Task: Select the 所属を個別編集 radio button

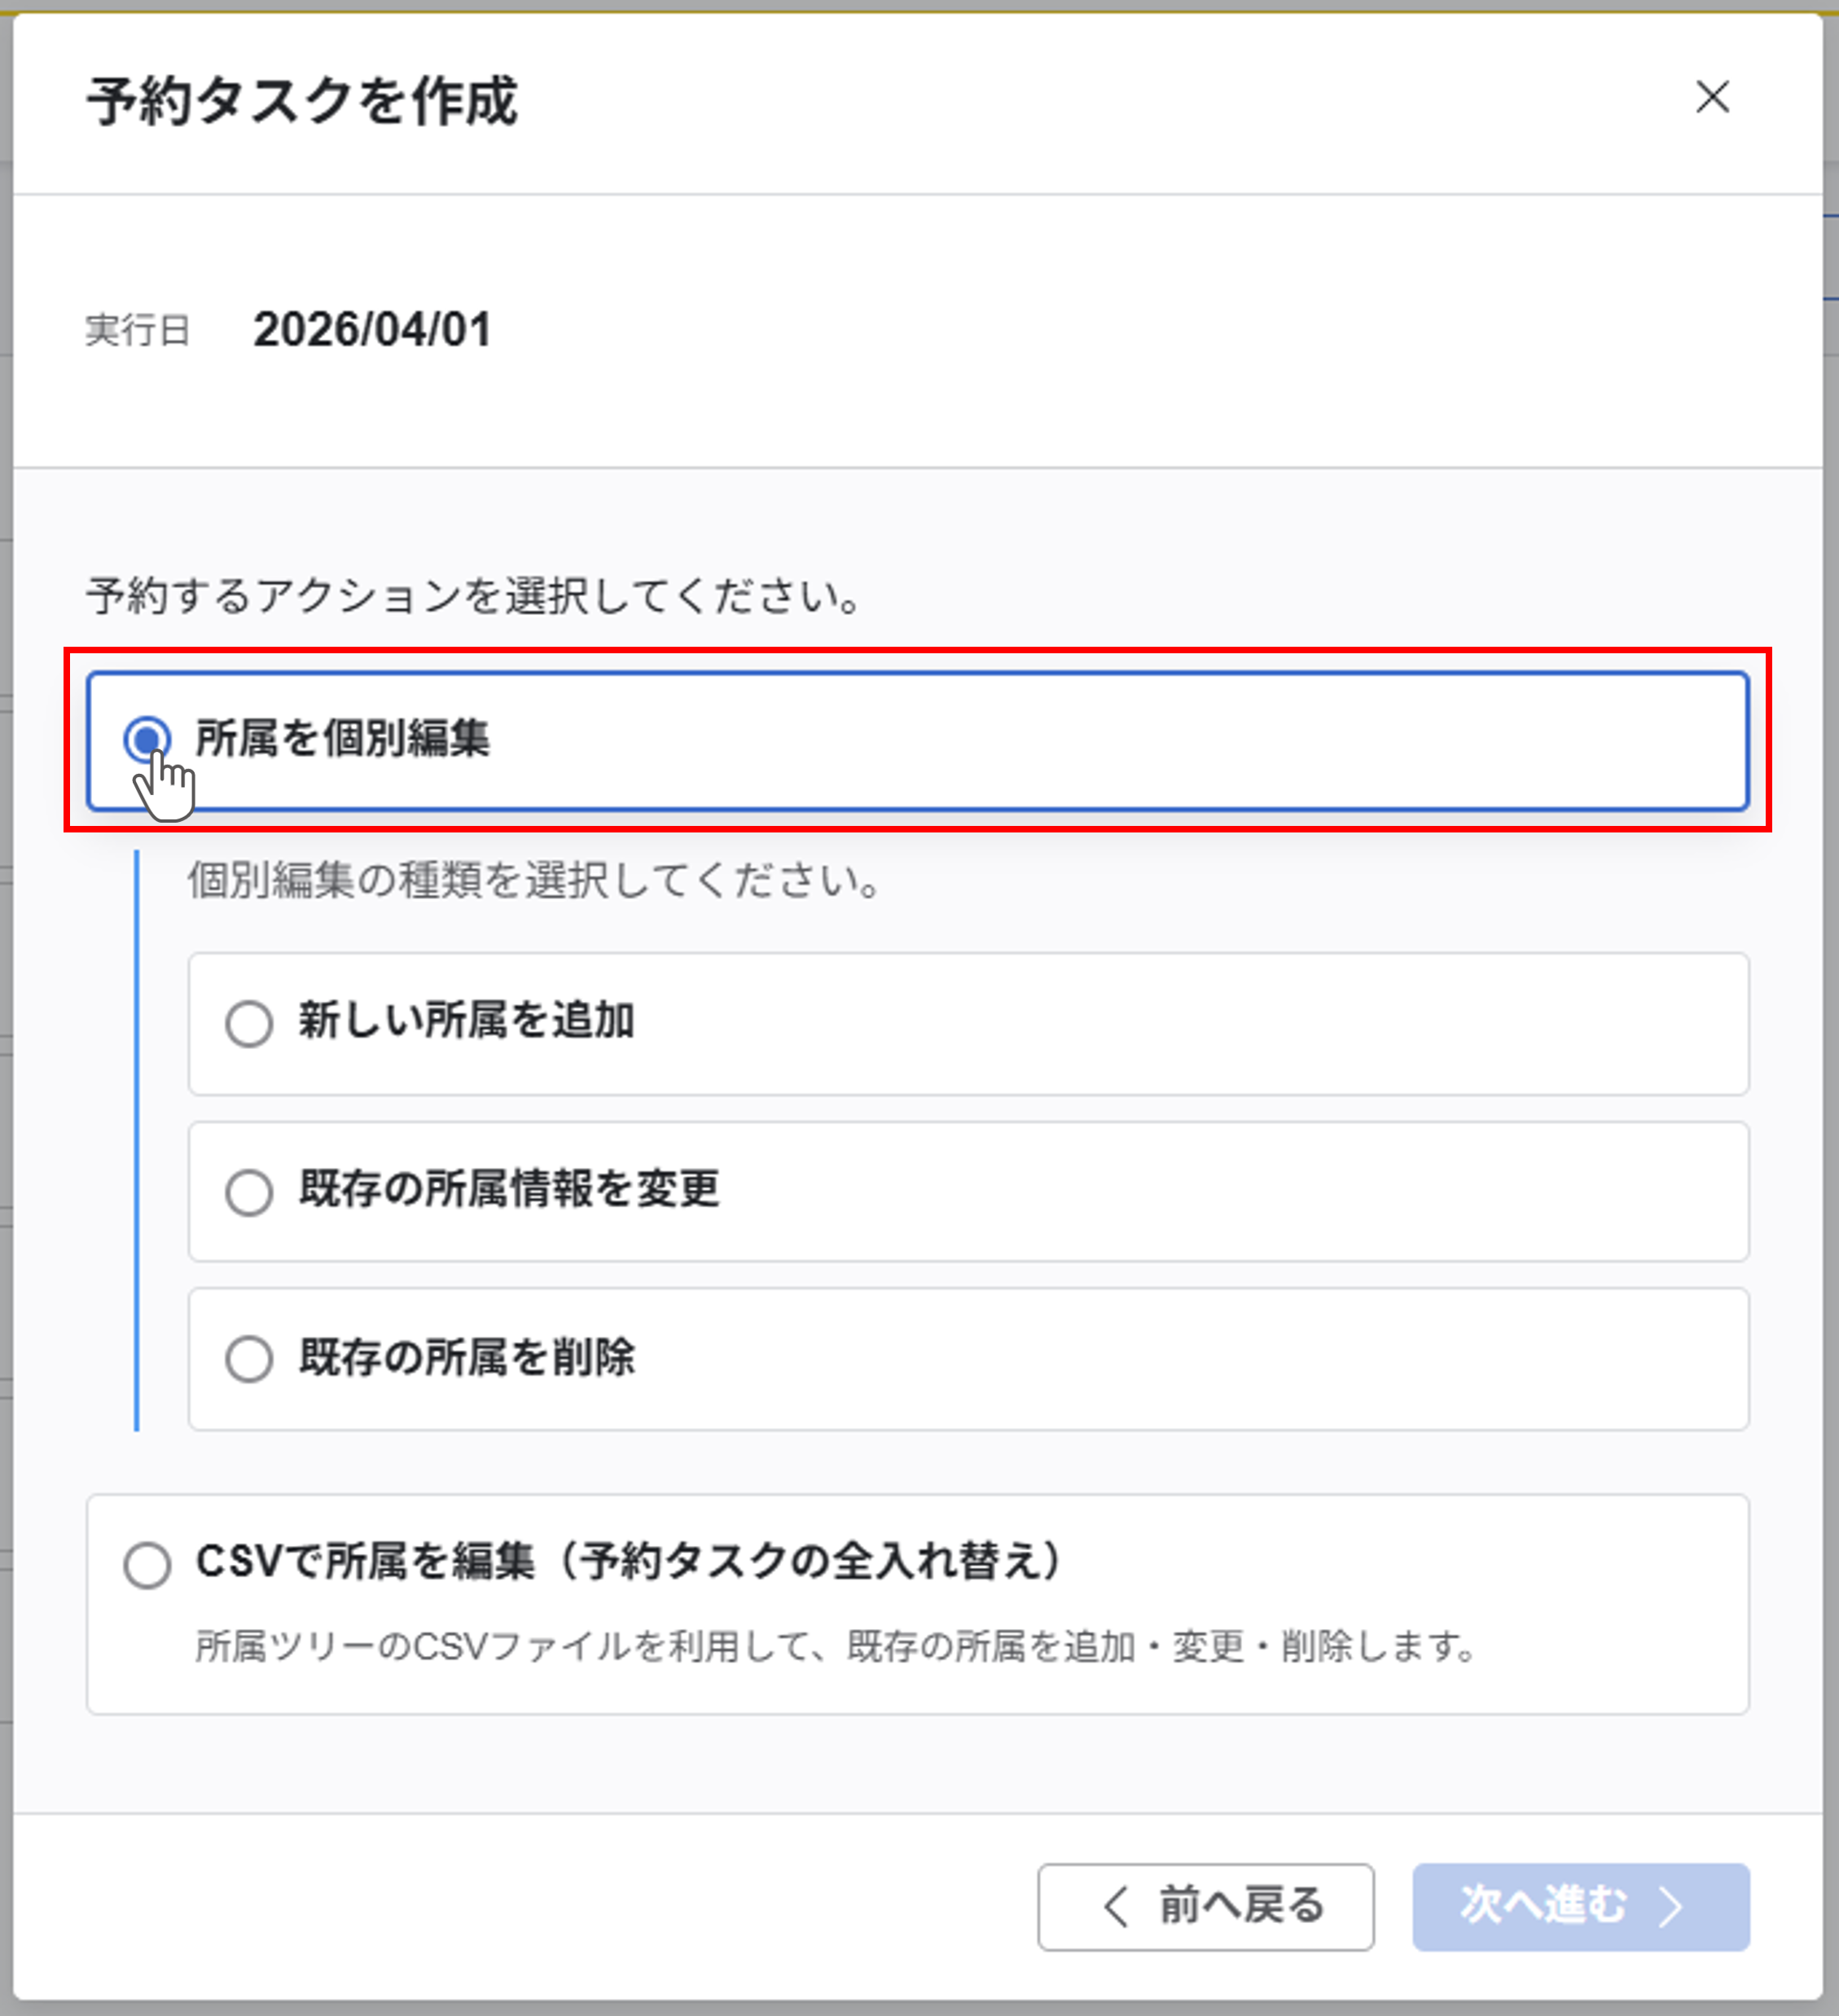Action: click(x=147, y=739)
